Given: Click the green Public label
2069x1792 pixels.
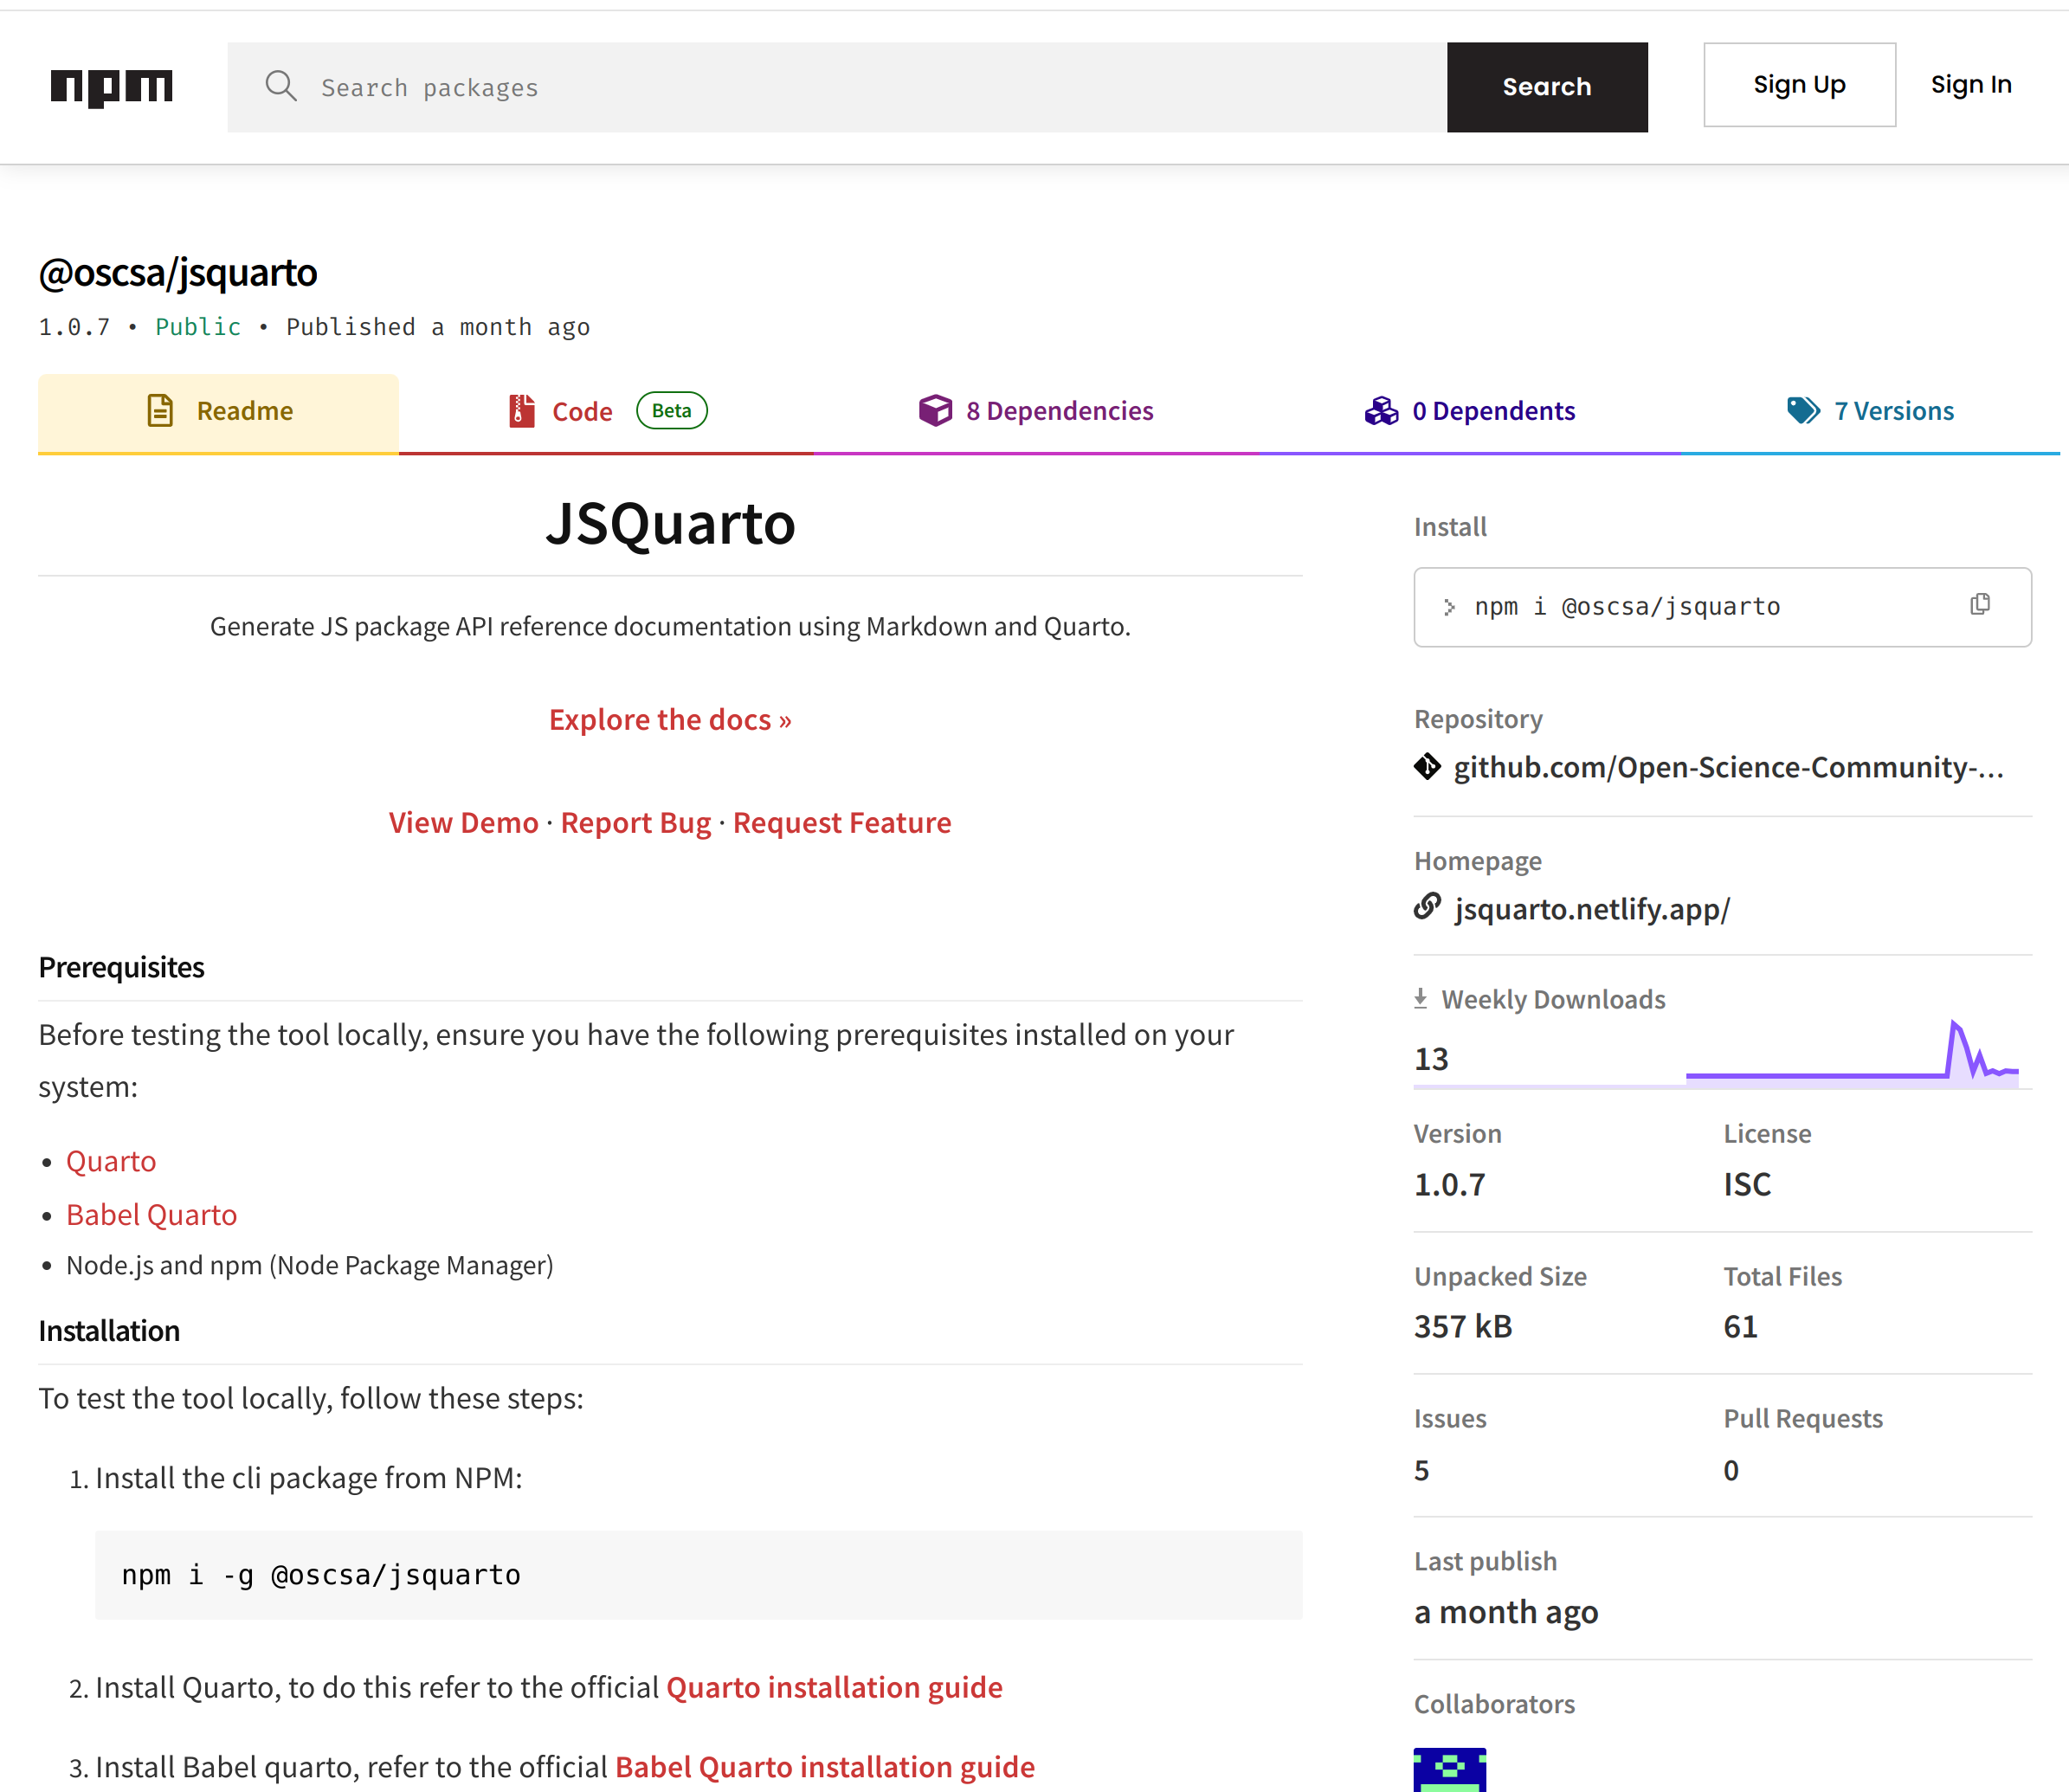Looking at the screenshot, I should click(x=198, y=327).
